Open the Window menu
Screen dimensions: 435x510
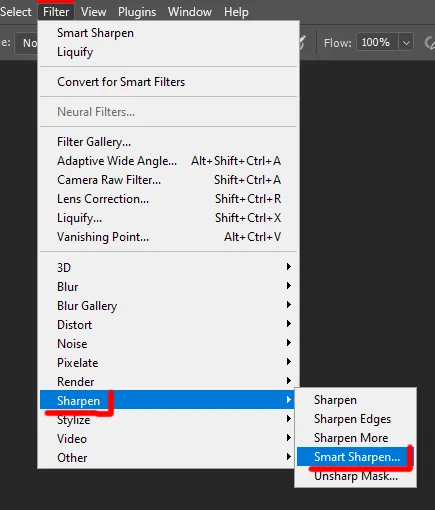(190, 12)
